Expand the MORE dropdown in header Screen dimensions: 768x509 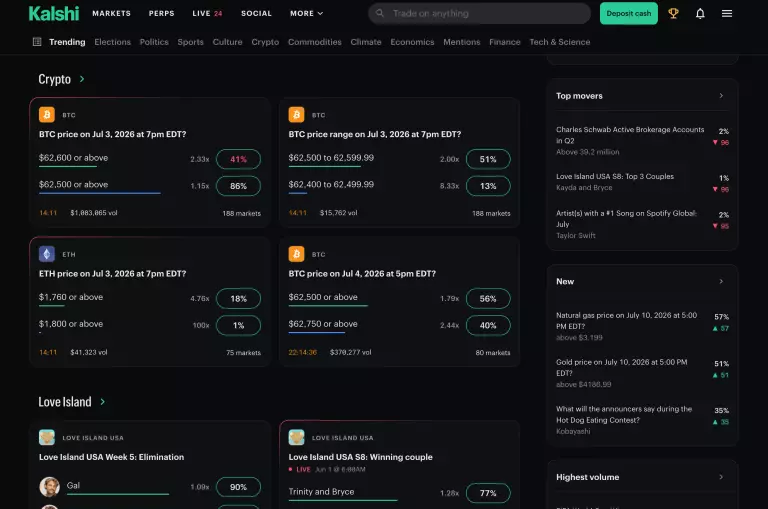(x=307, y=14)
